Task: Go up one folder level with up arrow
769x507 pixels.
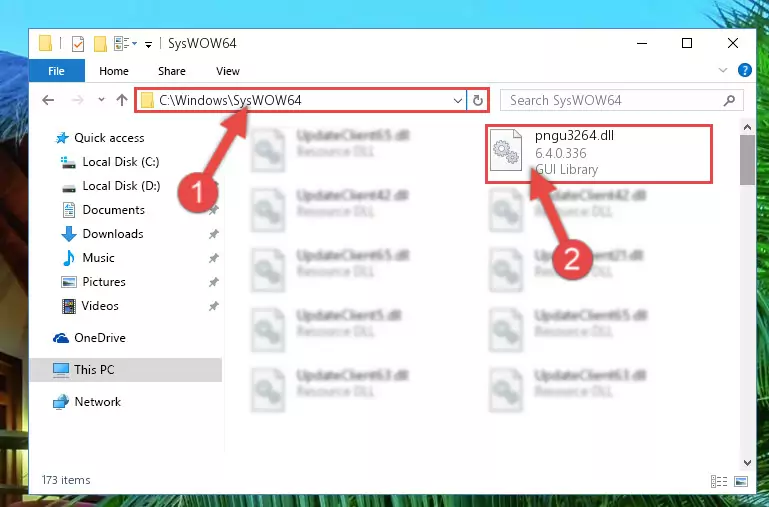Action: pos(122,100)
